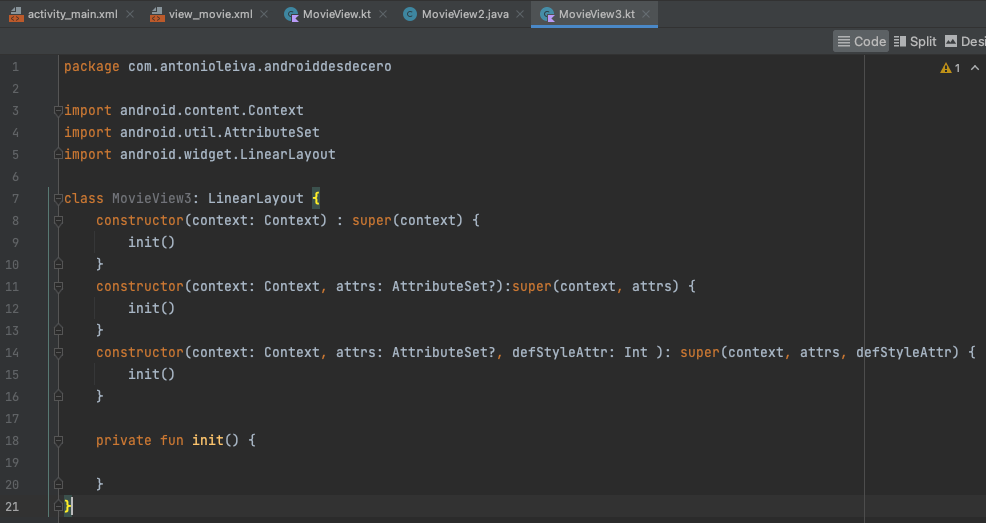Fold the second constructor at line 11
986x523 pixels.
(58, 287)
